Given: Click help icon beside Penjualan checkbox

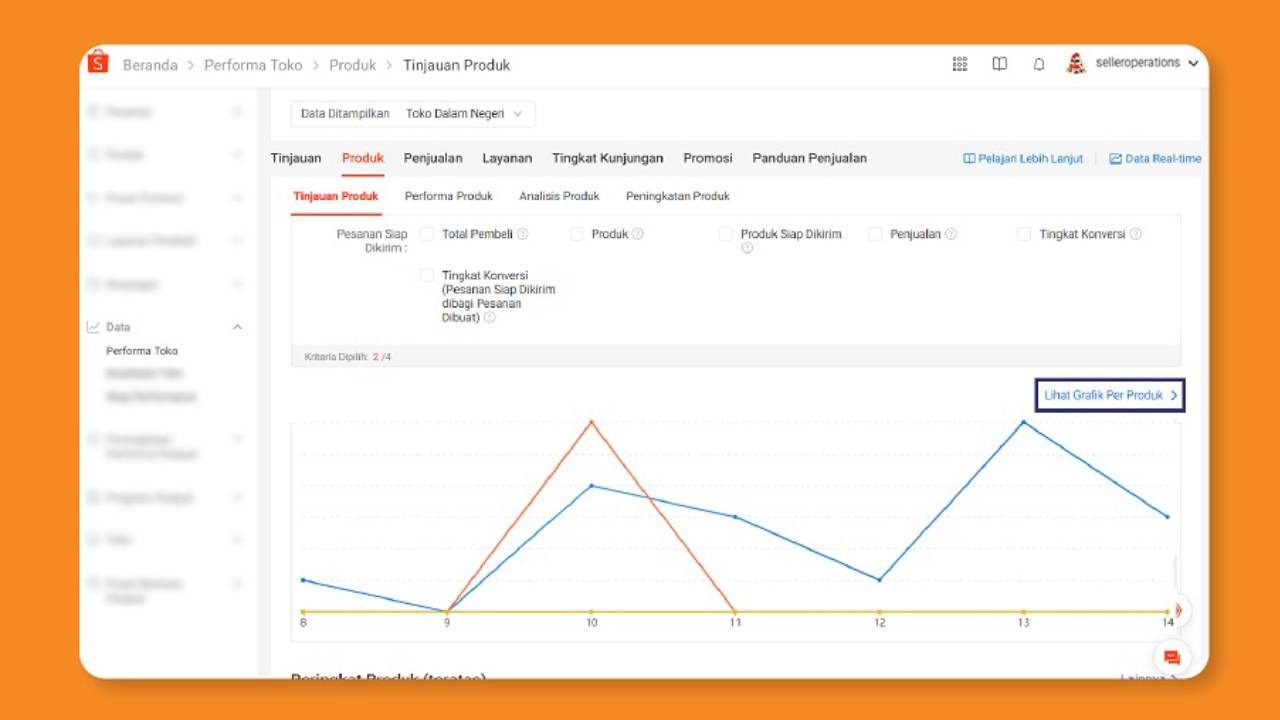Looking at the screenshot, I should point(951,234).
